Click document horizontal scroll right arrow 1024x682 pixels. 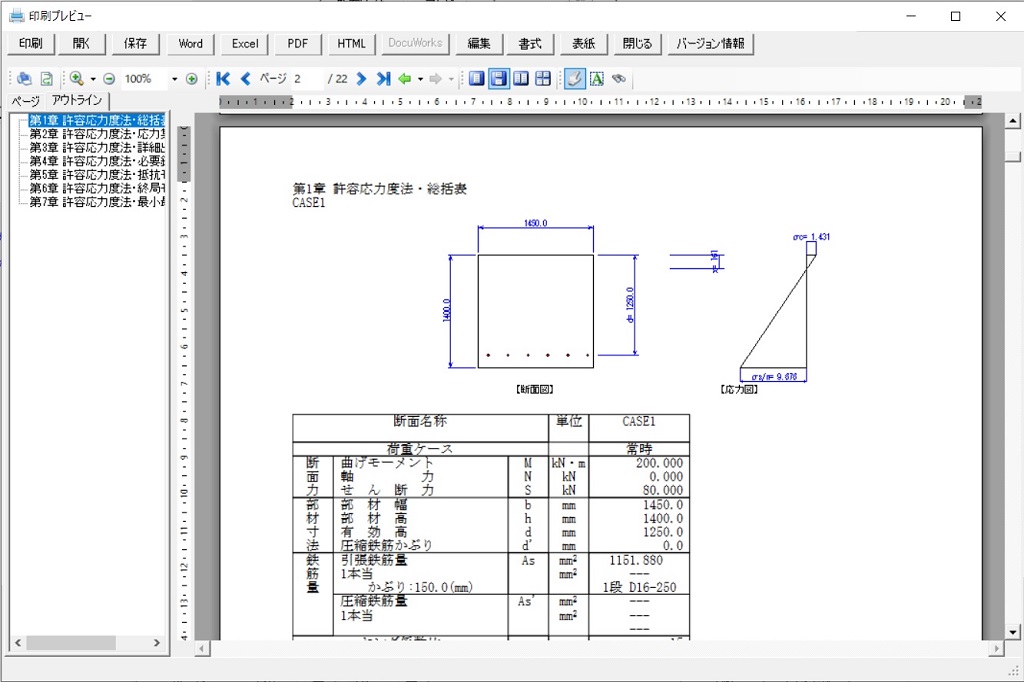point(996,649)
